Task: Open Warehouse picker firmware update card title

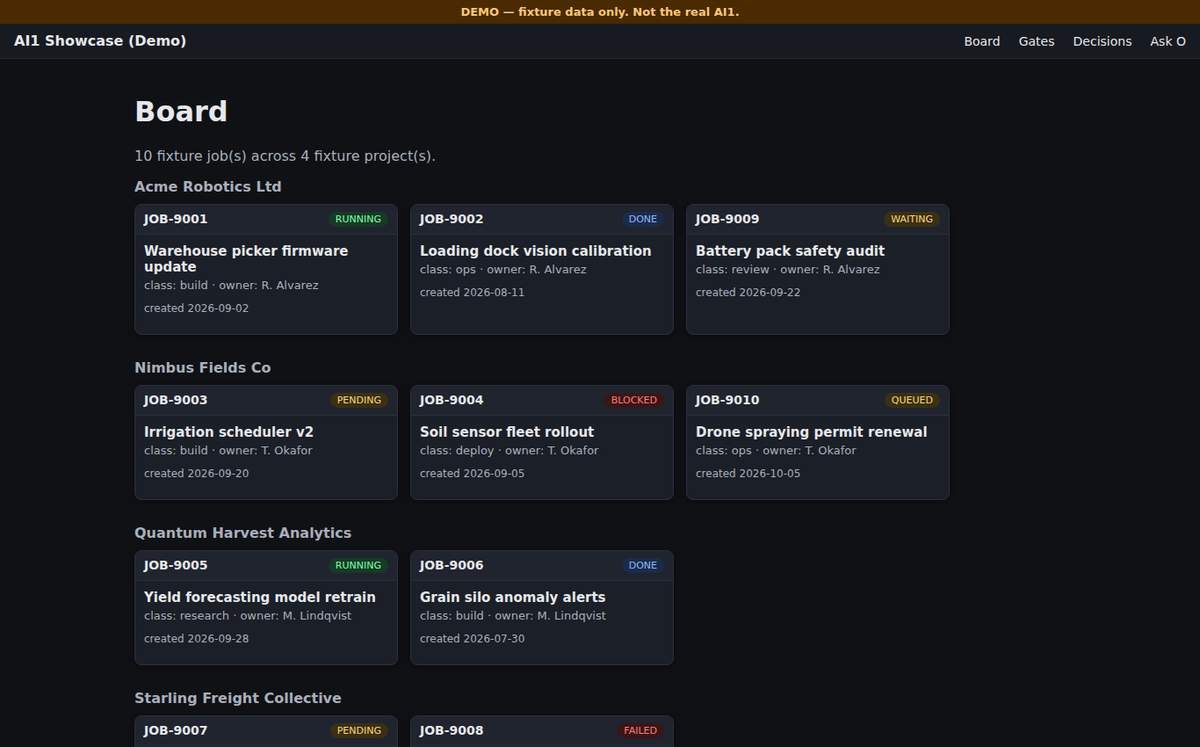Action: pos(246,259)
